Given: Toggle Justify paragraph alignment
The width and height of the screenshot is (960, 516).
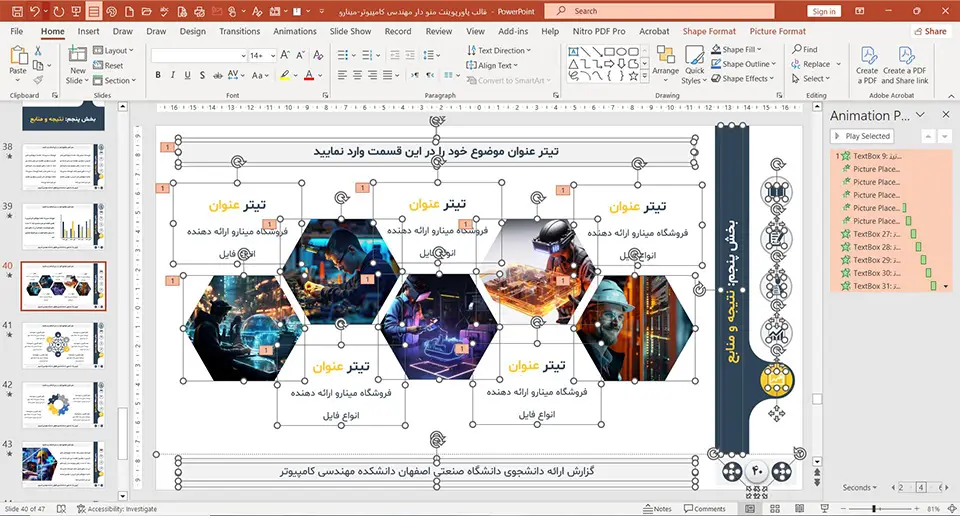Looking at the screenshot, I should [x=388, y=75].
